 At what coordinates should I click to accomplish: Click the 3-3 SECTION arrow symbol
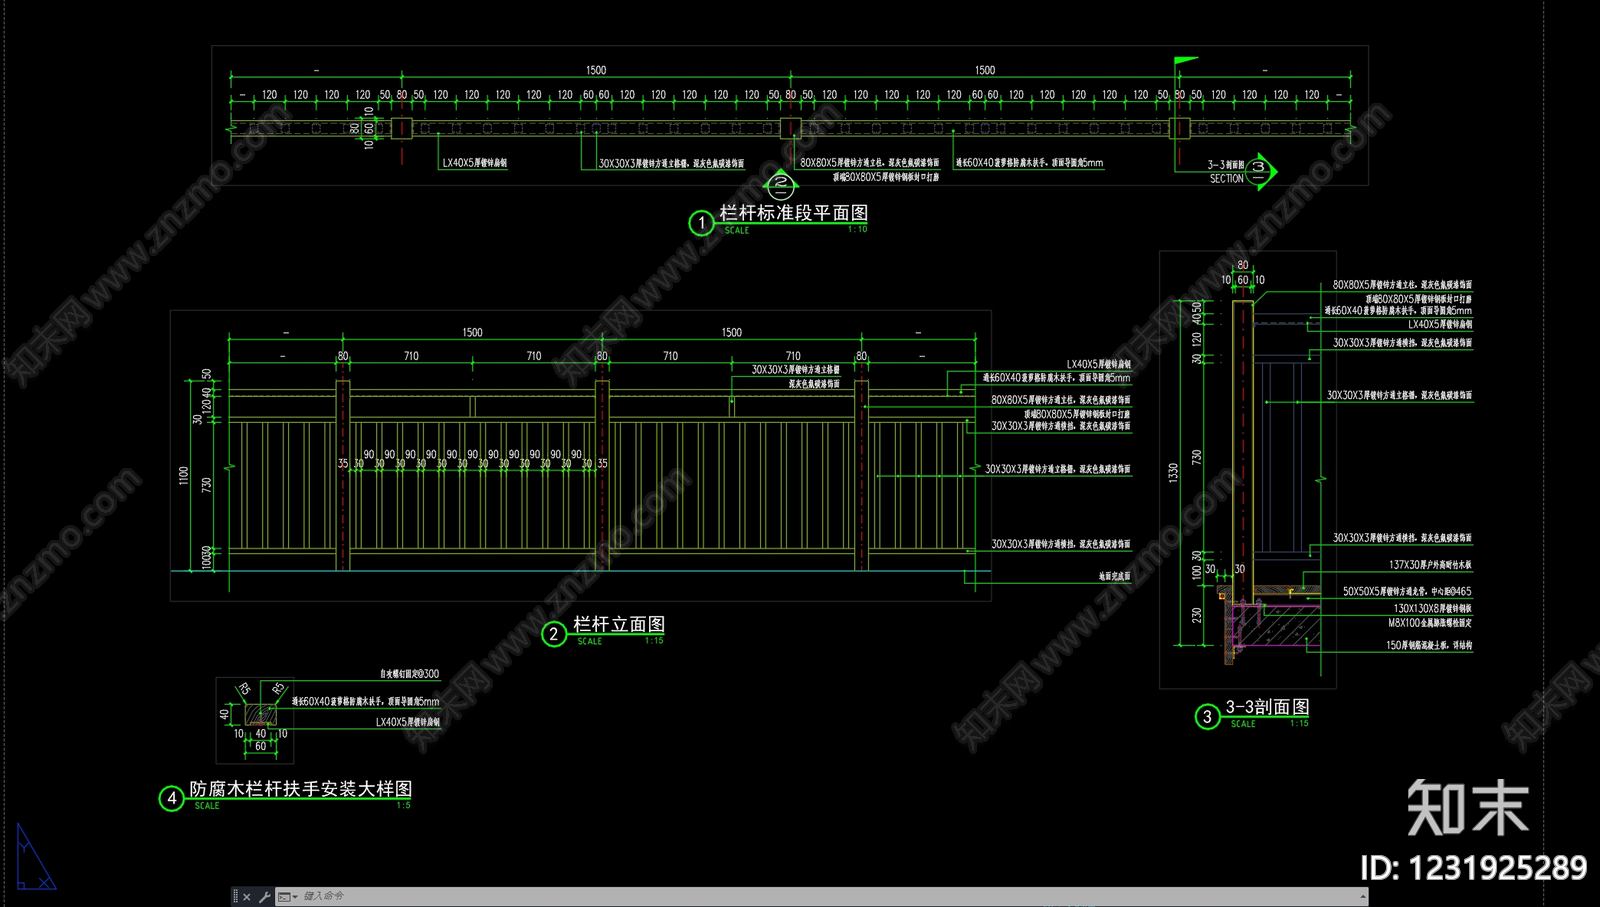(x=1260, y=171)
